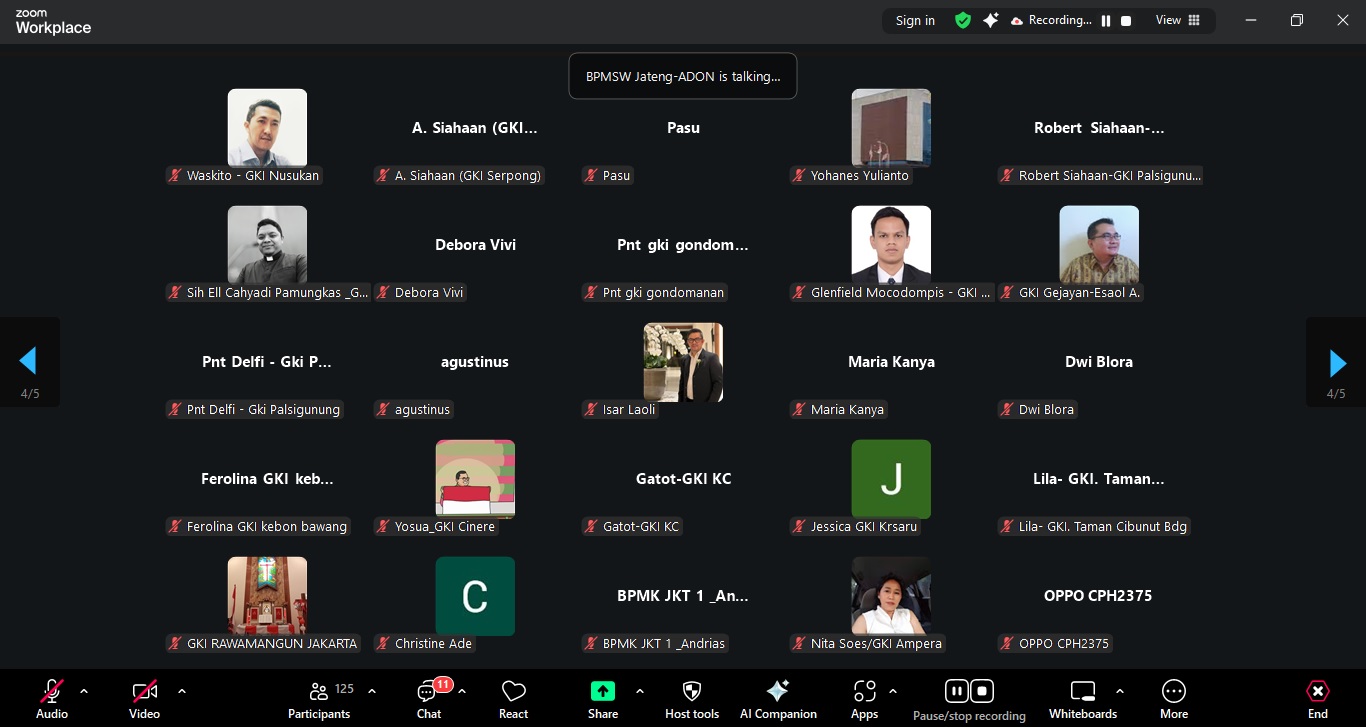This screenshot has height=728, width=1366.
Task: Open the Apps toolbar icon
Action: click(x=864, y=698)
